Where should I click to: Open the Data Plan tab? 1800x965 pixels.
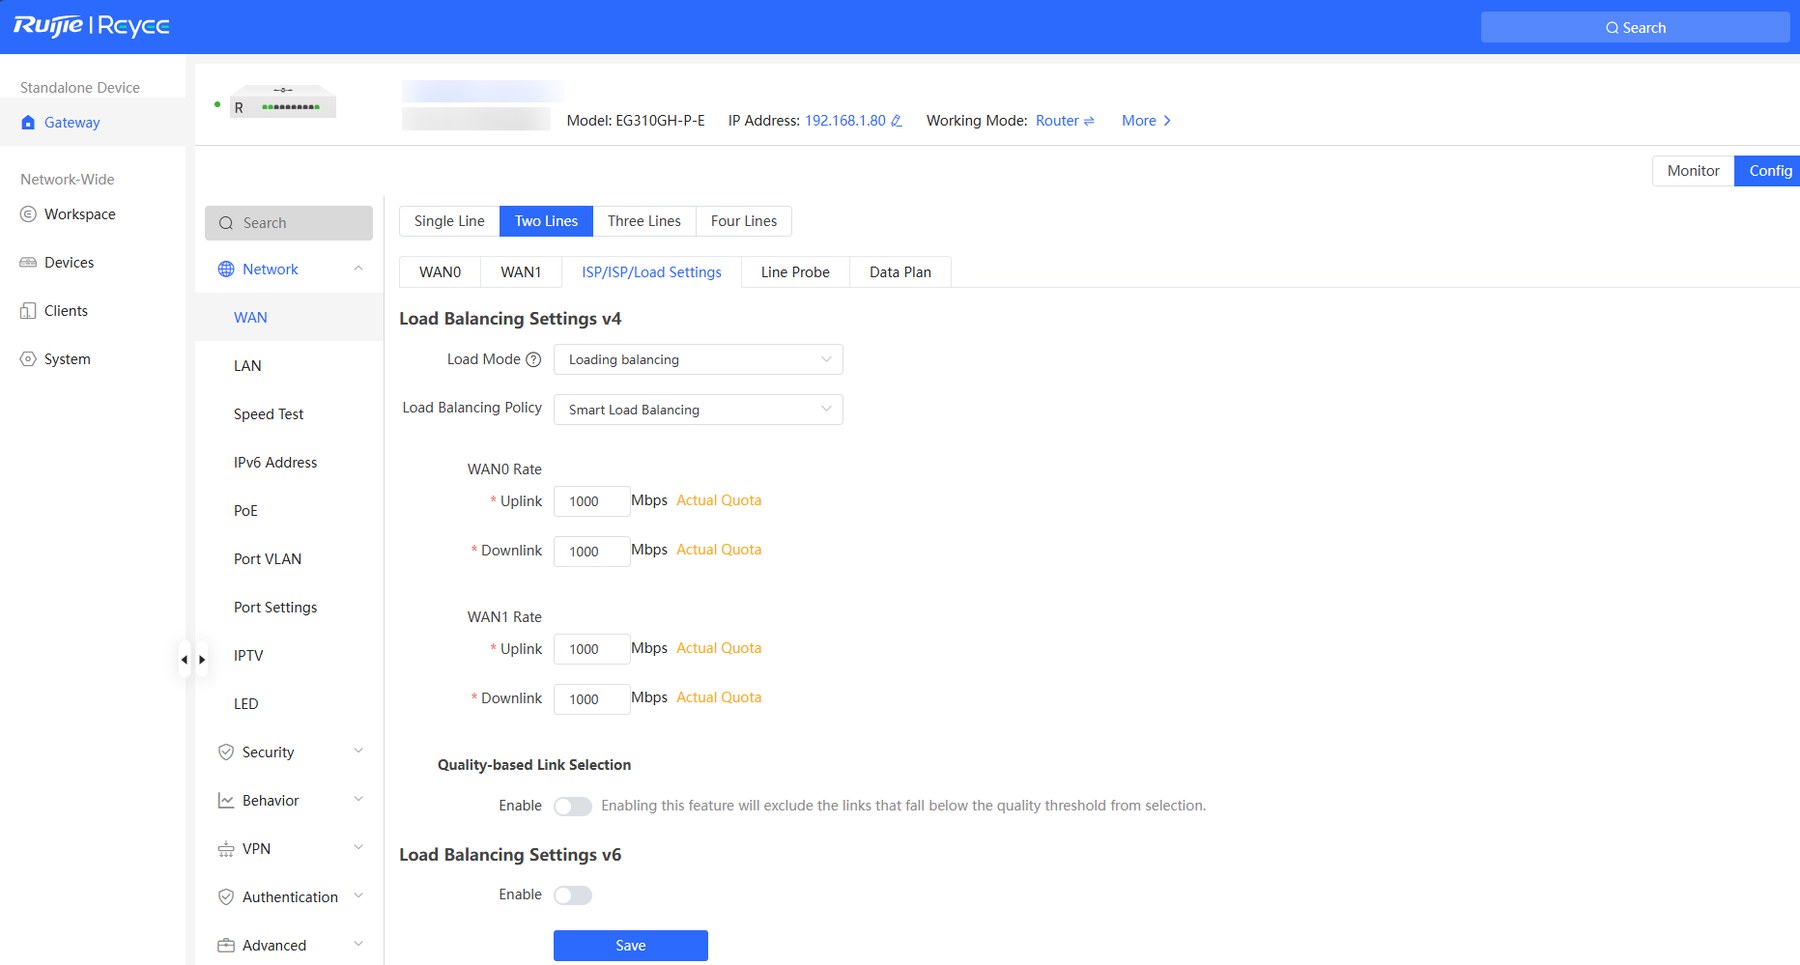900,272
